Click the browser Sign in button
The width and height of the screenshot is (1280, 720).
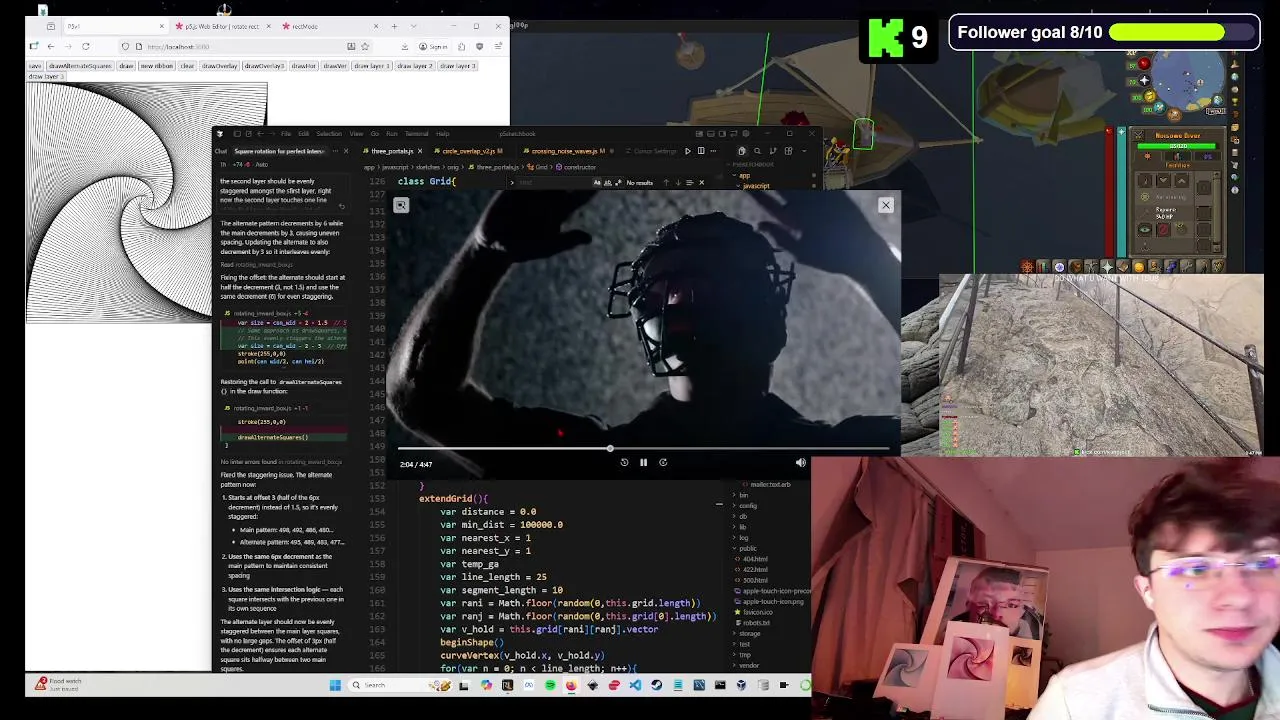[434, 46]
